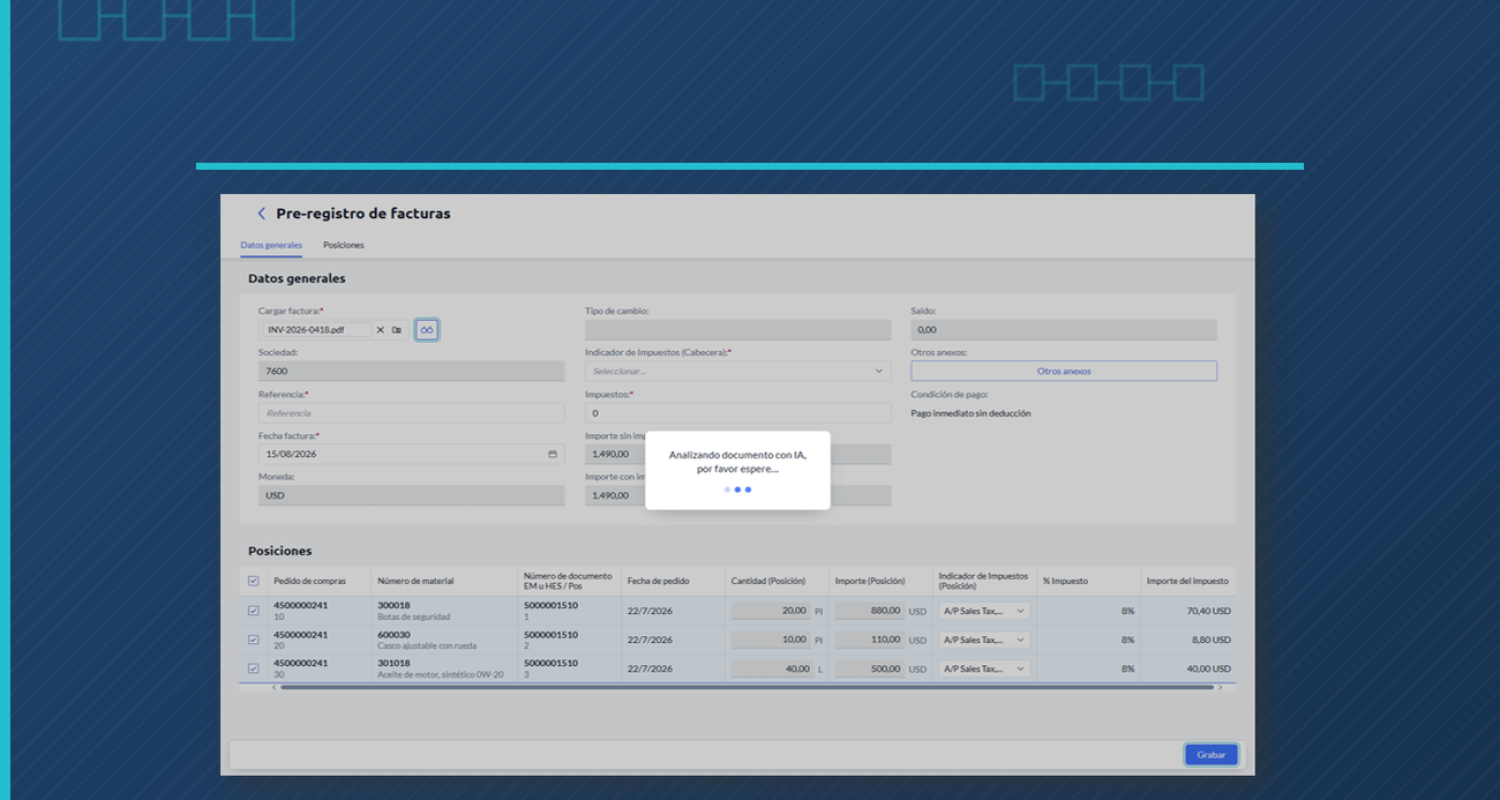1500x800 pixels.
Task: Click right arrow of positions horizontal scrollbar
Action: coord(1220,688)
